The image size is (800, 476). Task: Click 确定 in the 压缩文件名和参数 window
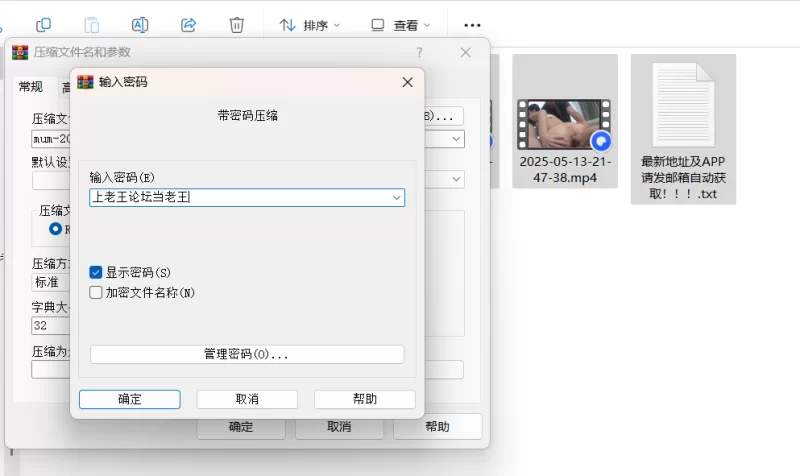(241, 427)
